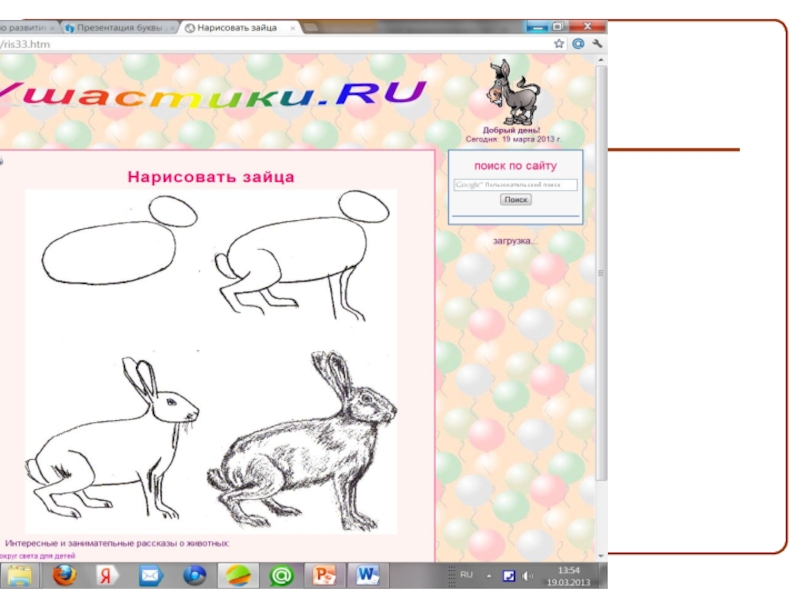
Task: Open Windows Explorer folder icon in taskbar
Action: pos(20,576)
